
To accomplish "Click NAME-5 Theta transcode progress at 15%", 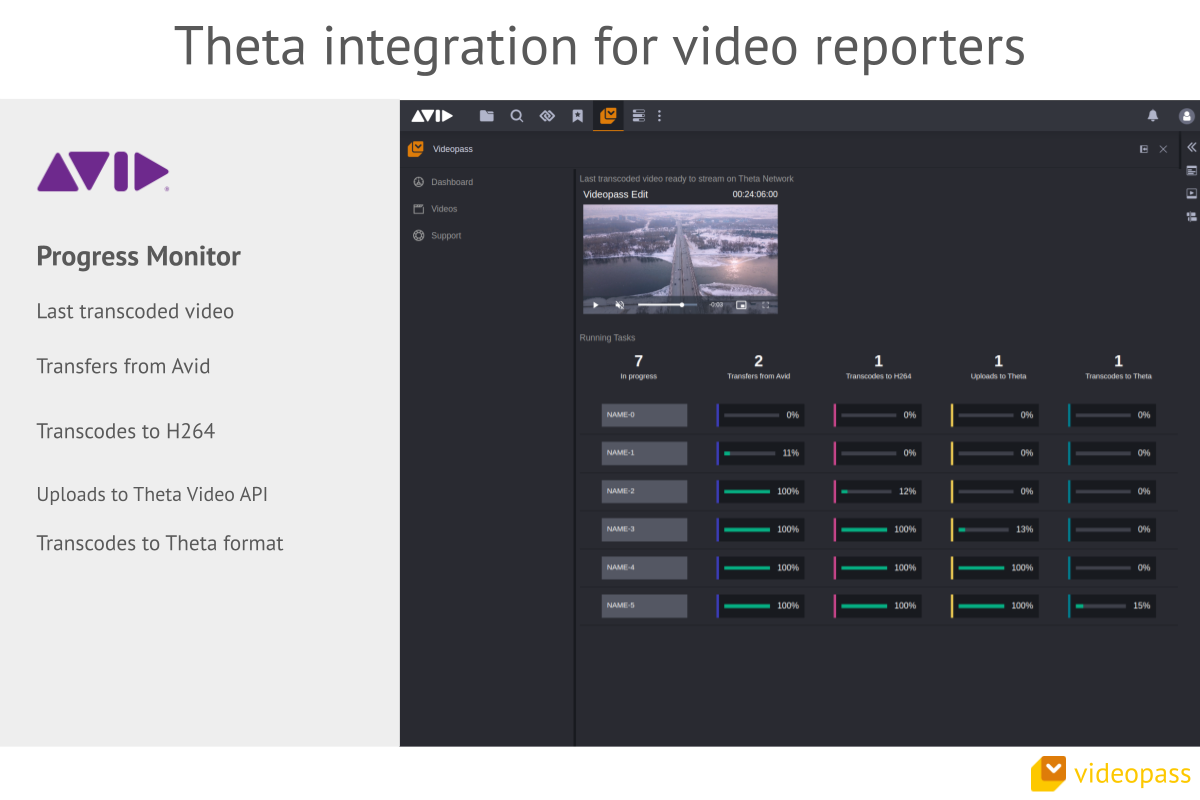I will 1112,605.
